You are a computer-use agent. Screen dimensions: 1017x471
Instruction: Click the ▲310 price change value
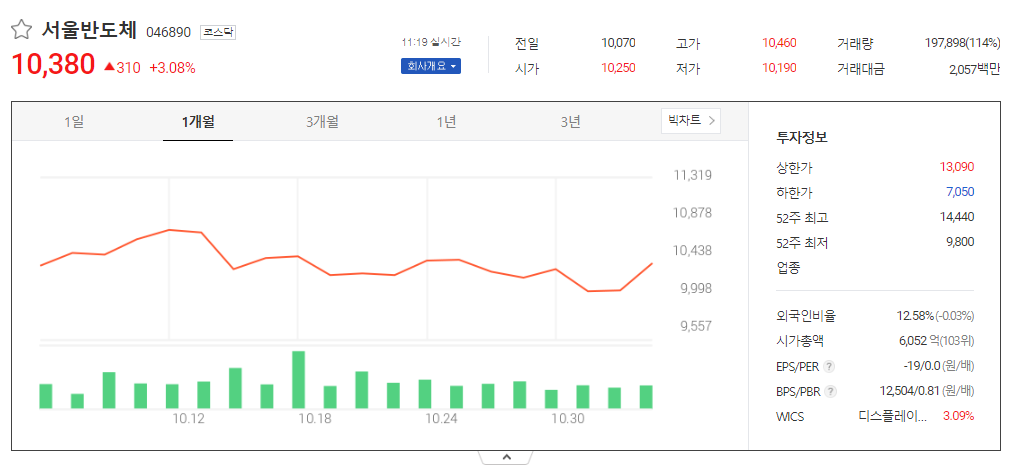point(122,67)
